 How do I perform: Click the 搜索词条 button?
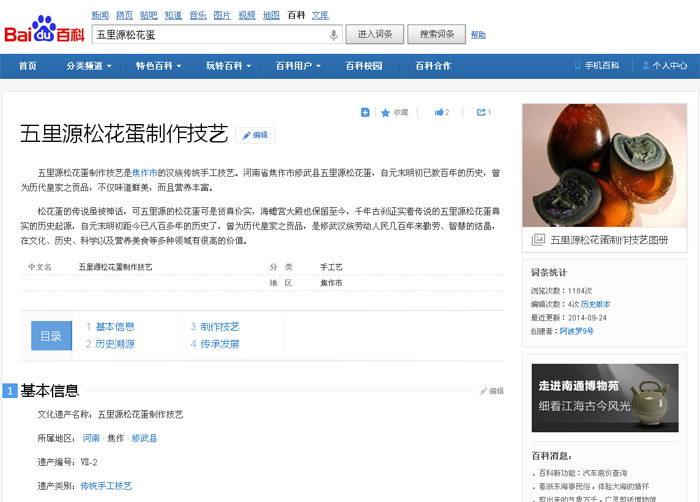pos(437,34)
